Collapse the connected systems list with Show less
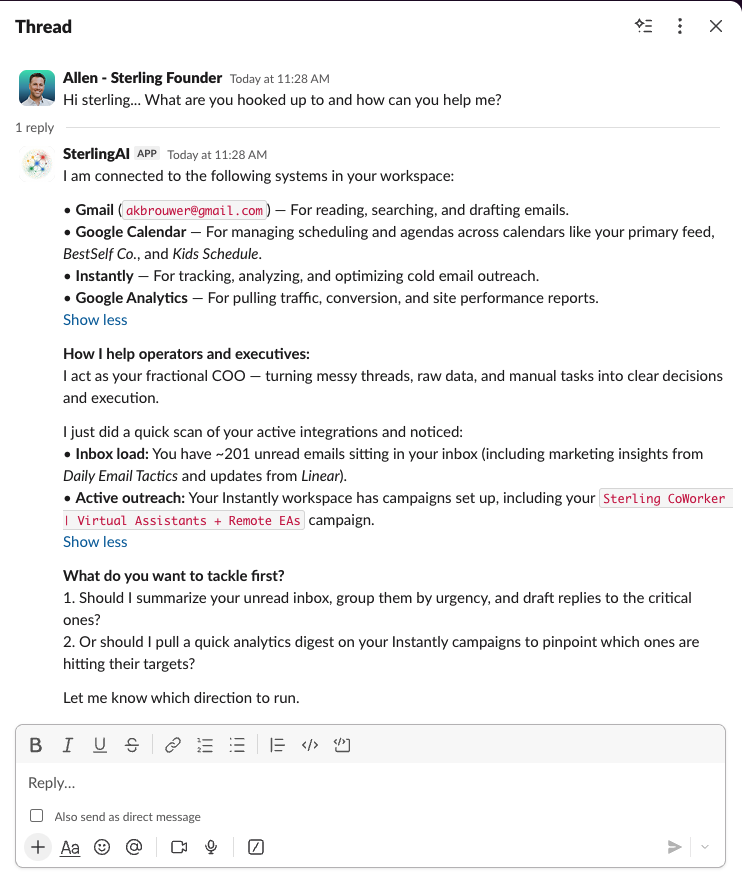 (95, 320)
